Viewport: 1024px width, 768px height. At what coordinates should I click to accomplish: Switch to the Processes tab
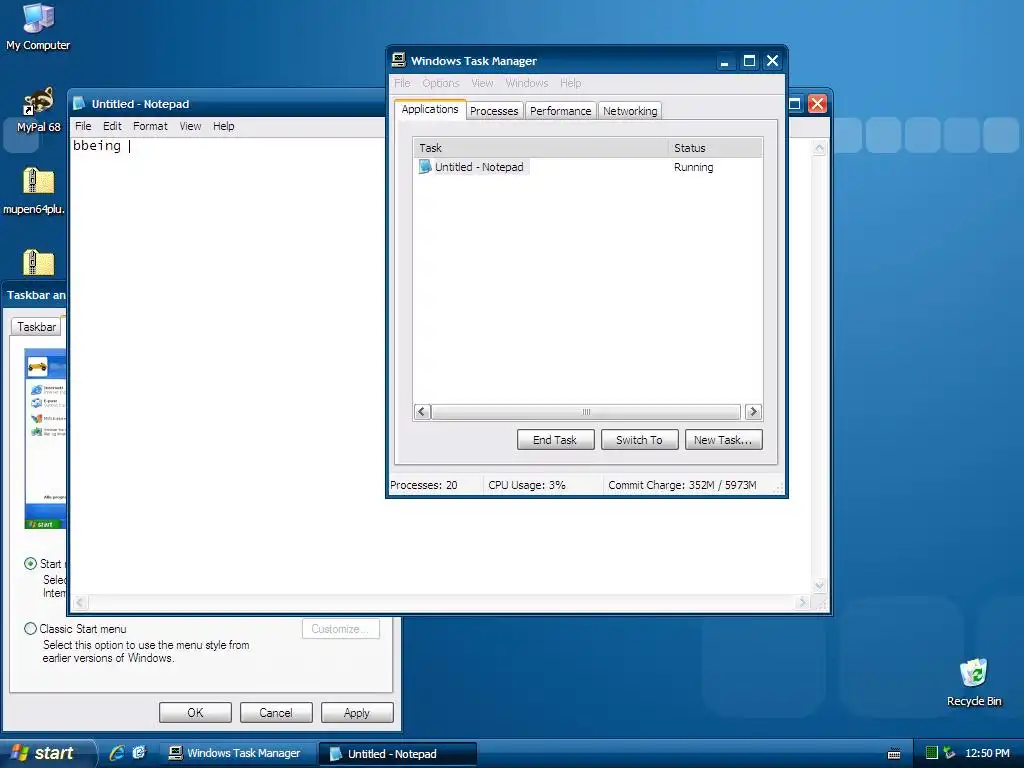tap(494, 111)
